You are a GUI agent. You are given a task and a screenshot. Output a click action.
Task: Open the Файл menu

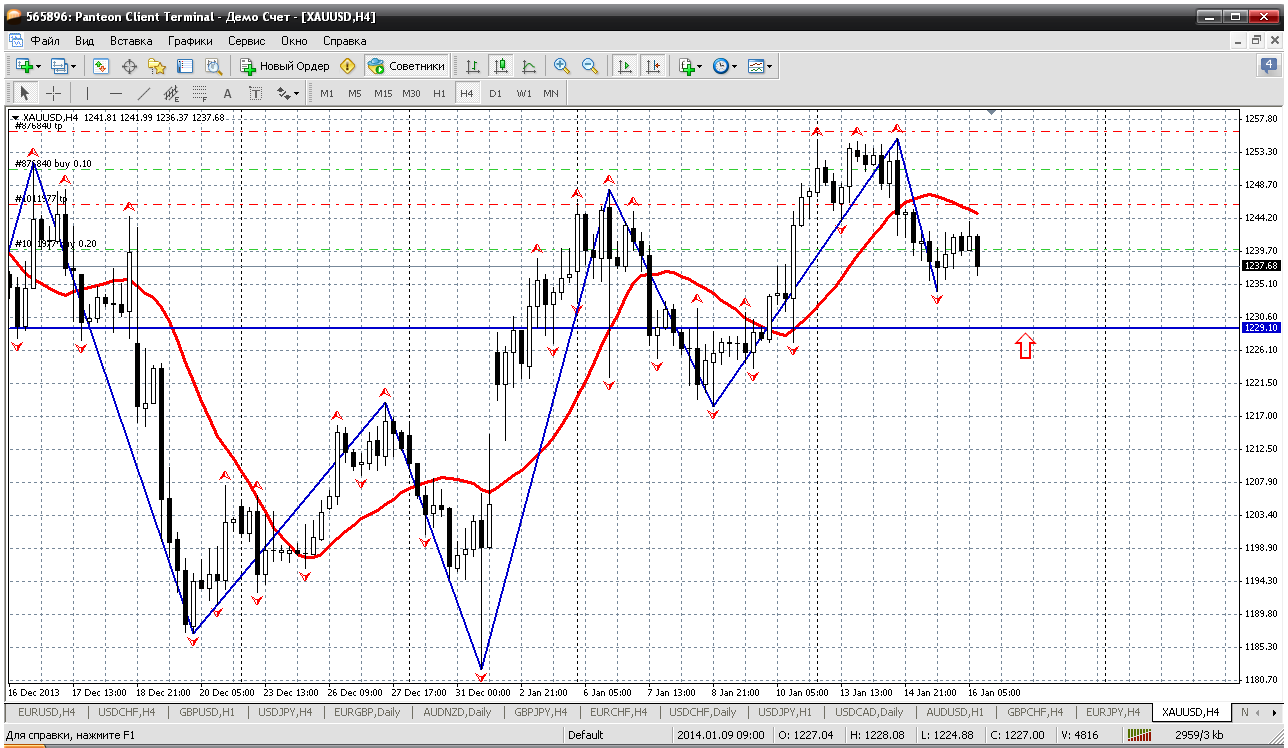(x=45, y=41)
